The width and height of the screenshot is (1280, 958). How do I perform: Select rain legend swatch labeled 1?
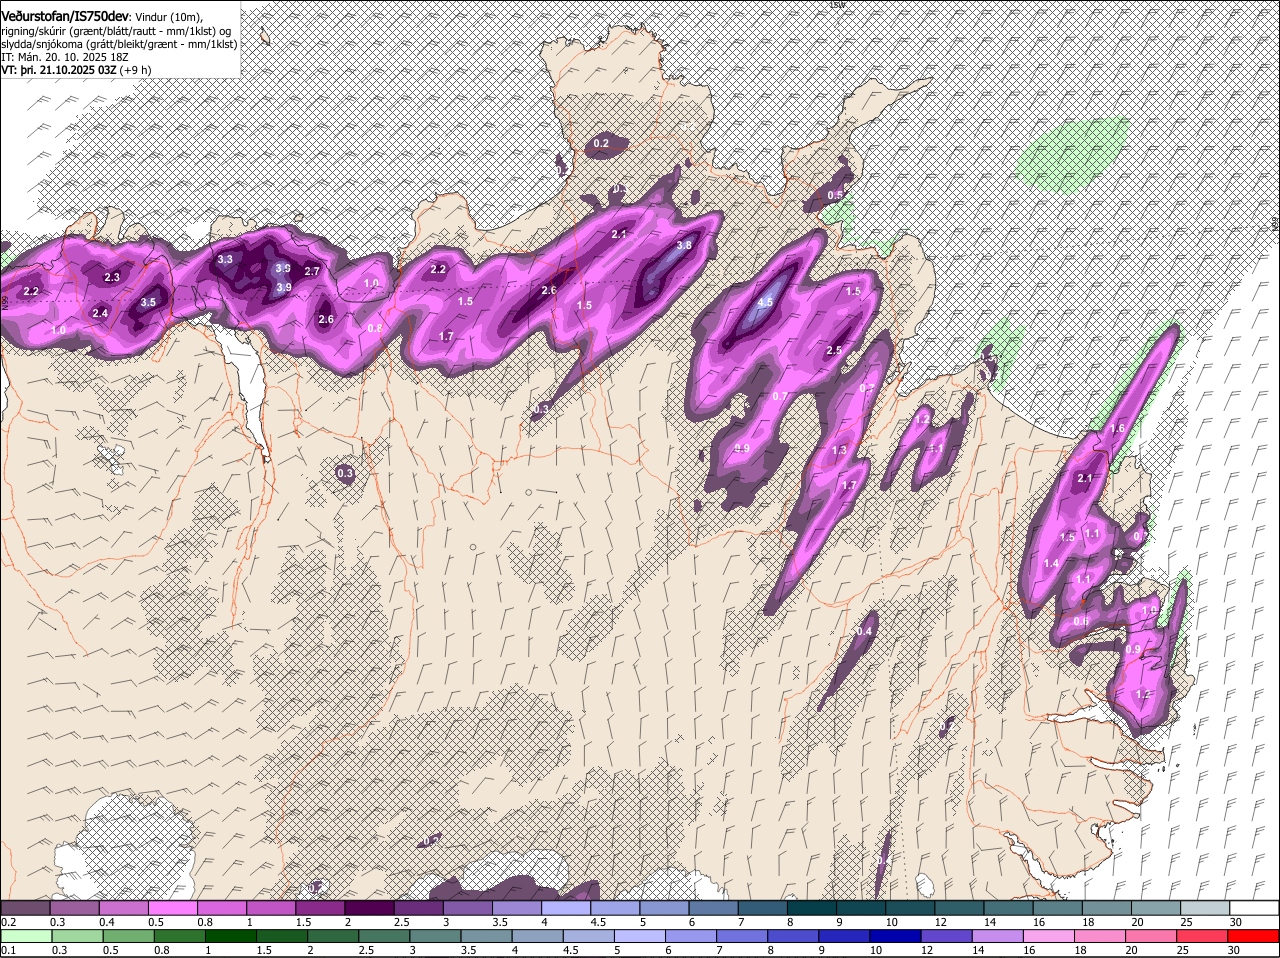(232, 936)
